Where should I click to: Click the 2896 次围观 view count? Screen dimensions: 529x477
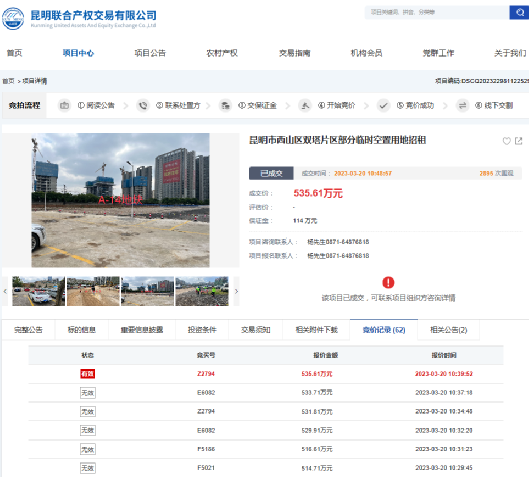point(496,173)
